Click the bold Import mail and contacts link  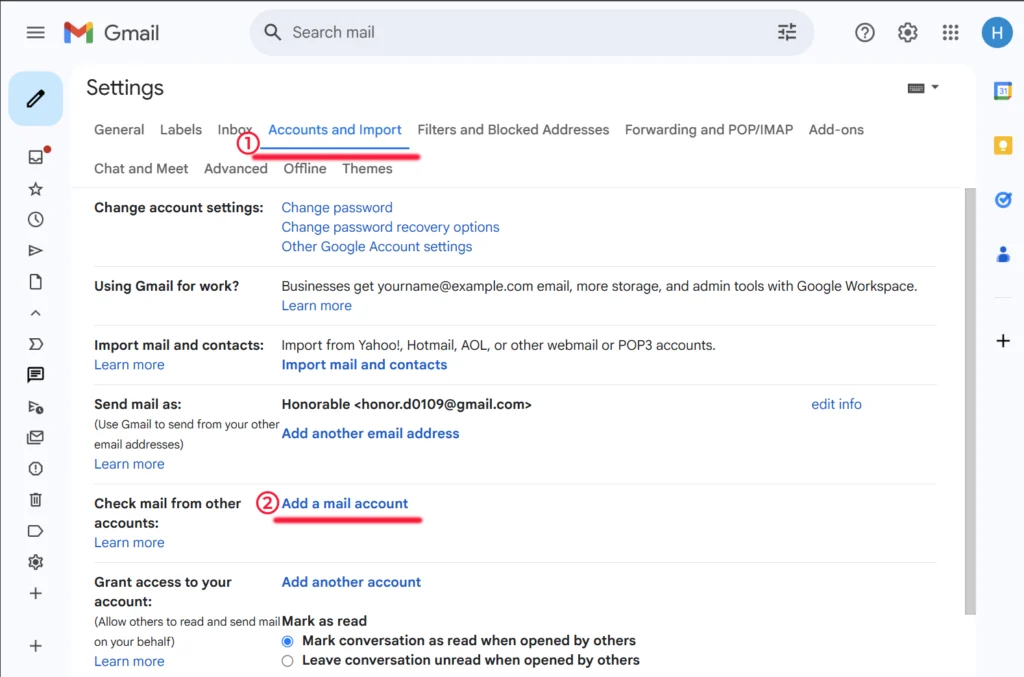(364, 365)
